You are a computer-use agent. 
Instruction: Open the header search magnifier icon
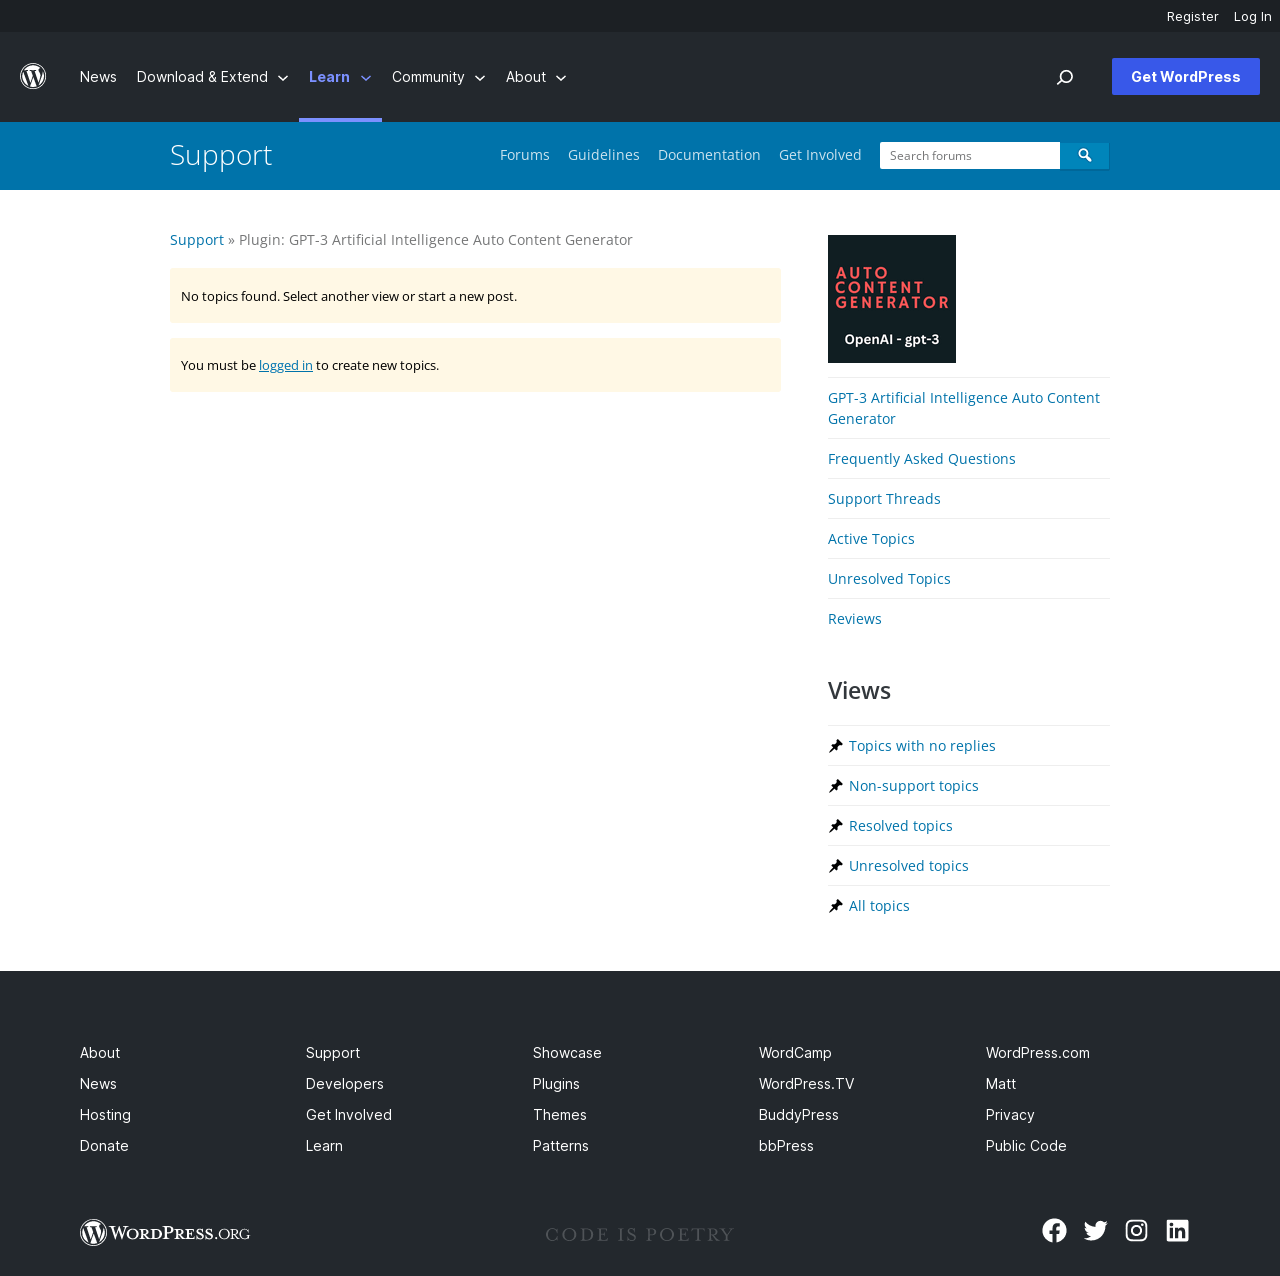pyautogui.click(x=1065, y=77)
